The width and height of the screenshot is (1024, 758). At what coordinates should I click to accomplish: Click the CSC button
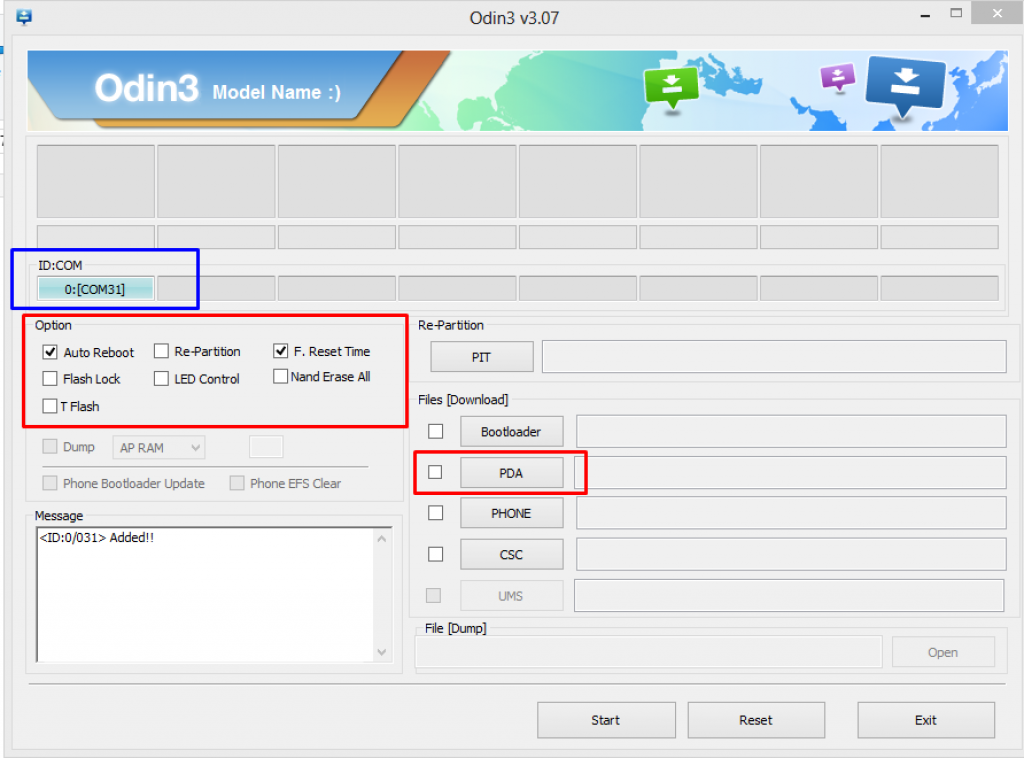click(511, 554)
